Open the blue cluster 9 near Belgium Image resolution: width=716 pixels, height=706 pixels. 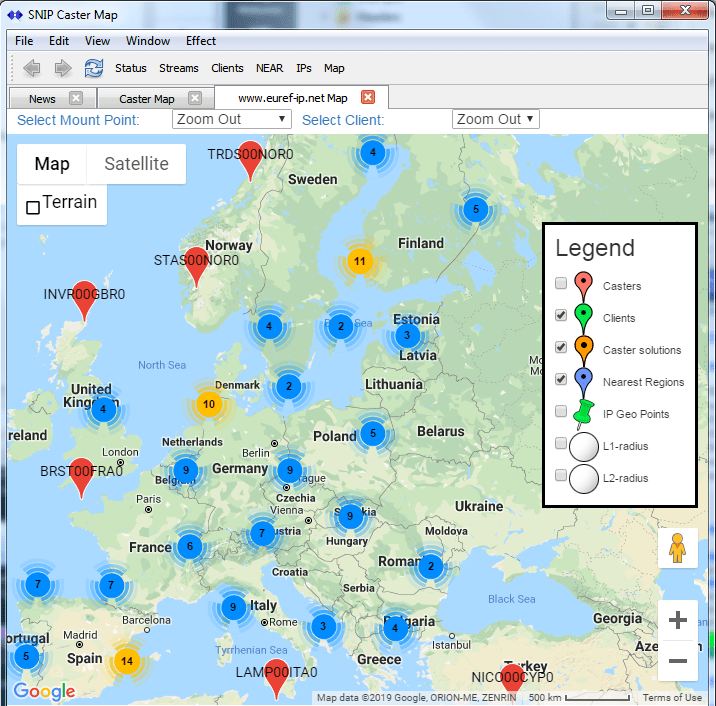(x=186, y=470)
